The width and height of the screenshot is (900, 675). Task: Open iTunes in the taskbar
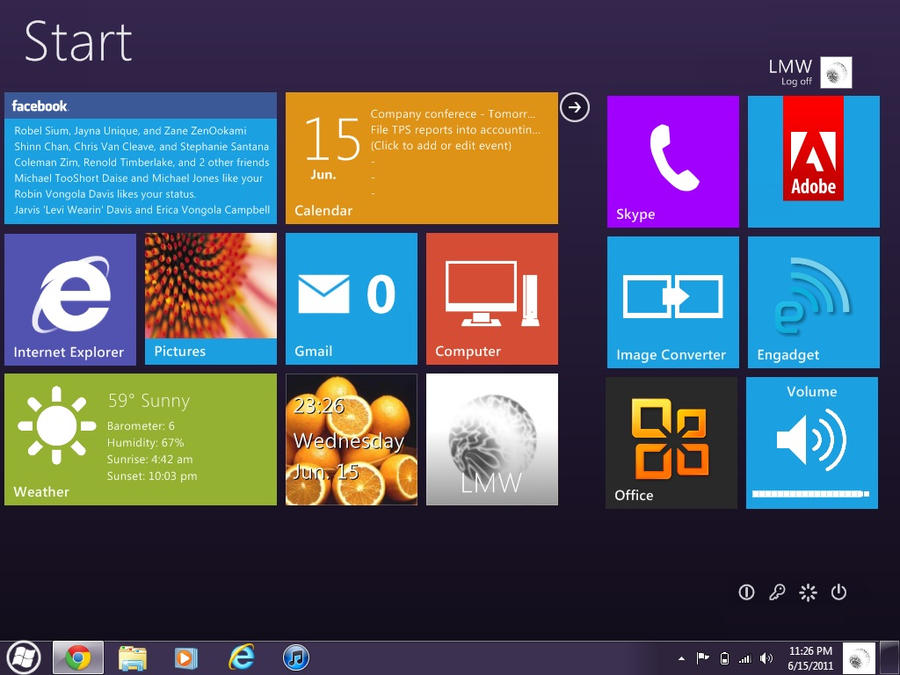click(x=296, y=658)
